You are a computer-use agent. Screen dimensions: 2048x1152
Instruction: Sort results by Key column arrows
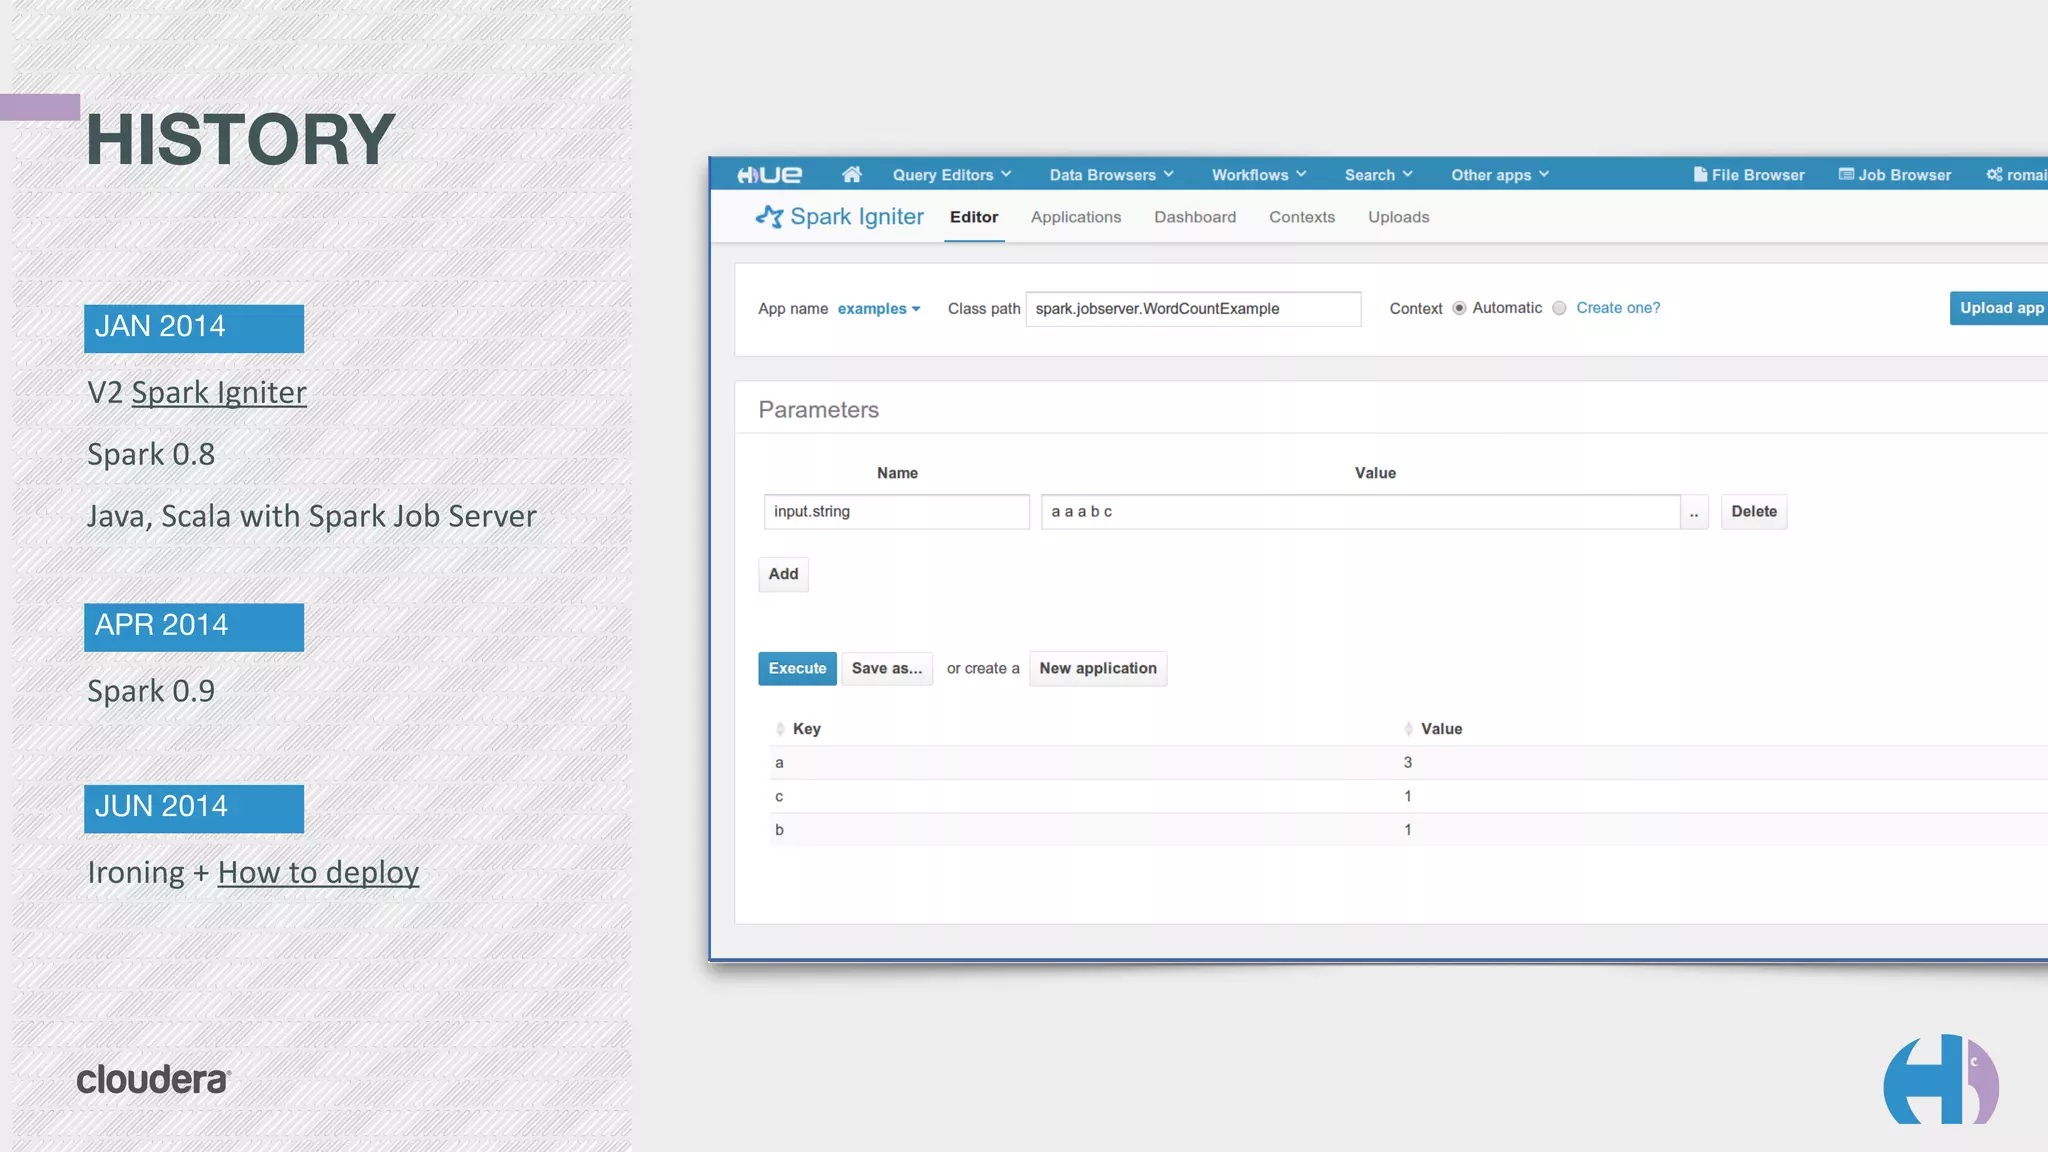click(x=780, y=729)
